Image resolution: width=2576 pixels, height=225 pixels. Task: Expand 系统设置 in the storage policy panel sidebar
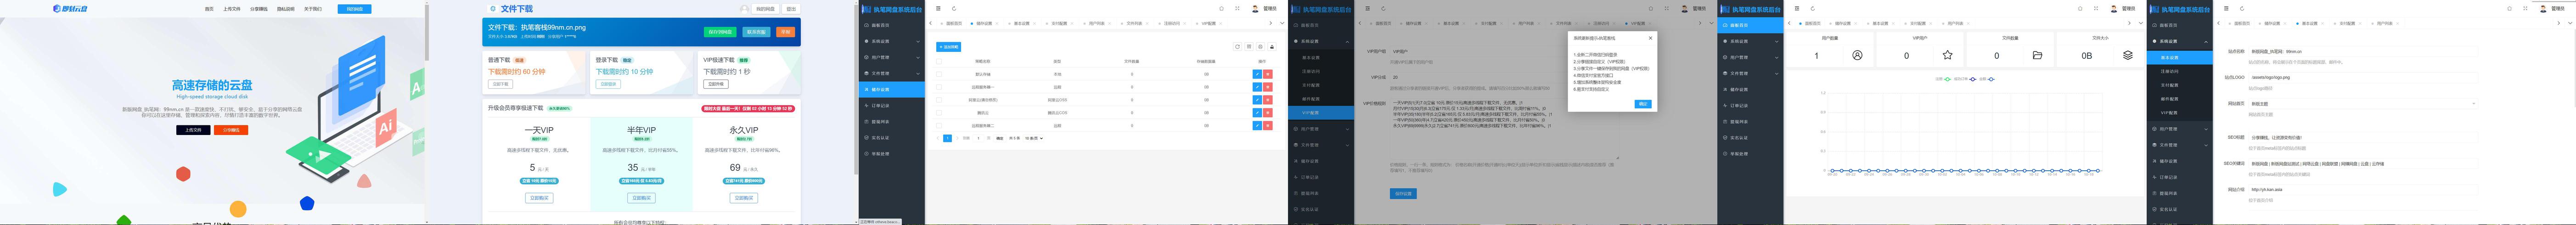[x=891, y=41]
